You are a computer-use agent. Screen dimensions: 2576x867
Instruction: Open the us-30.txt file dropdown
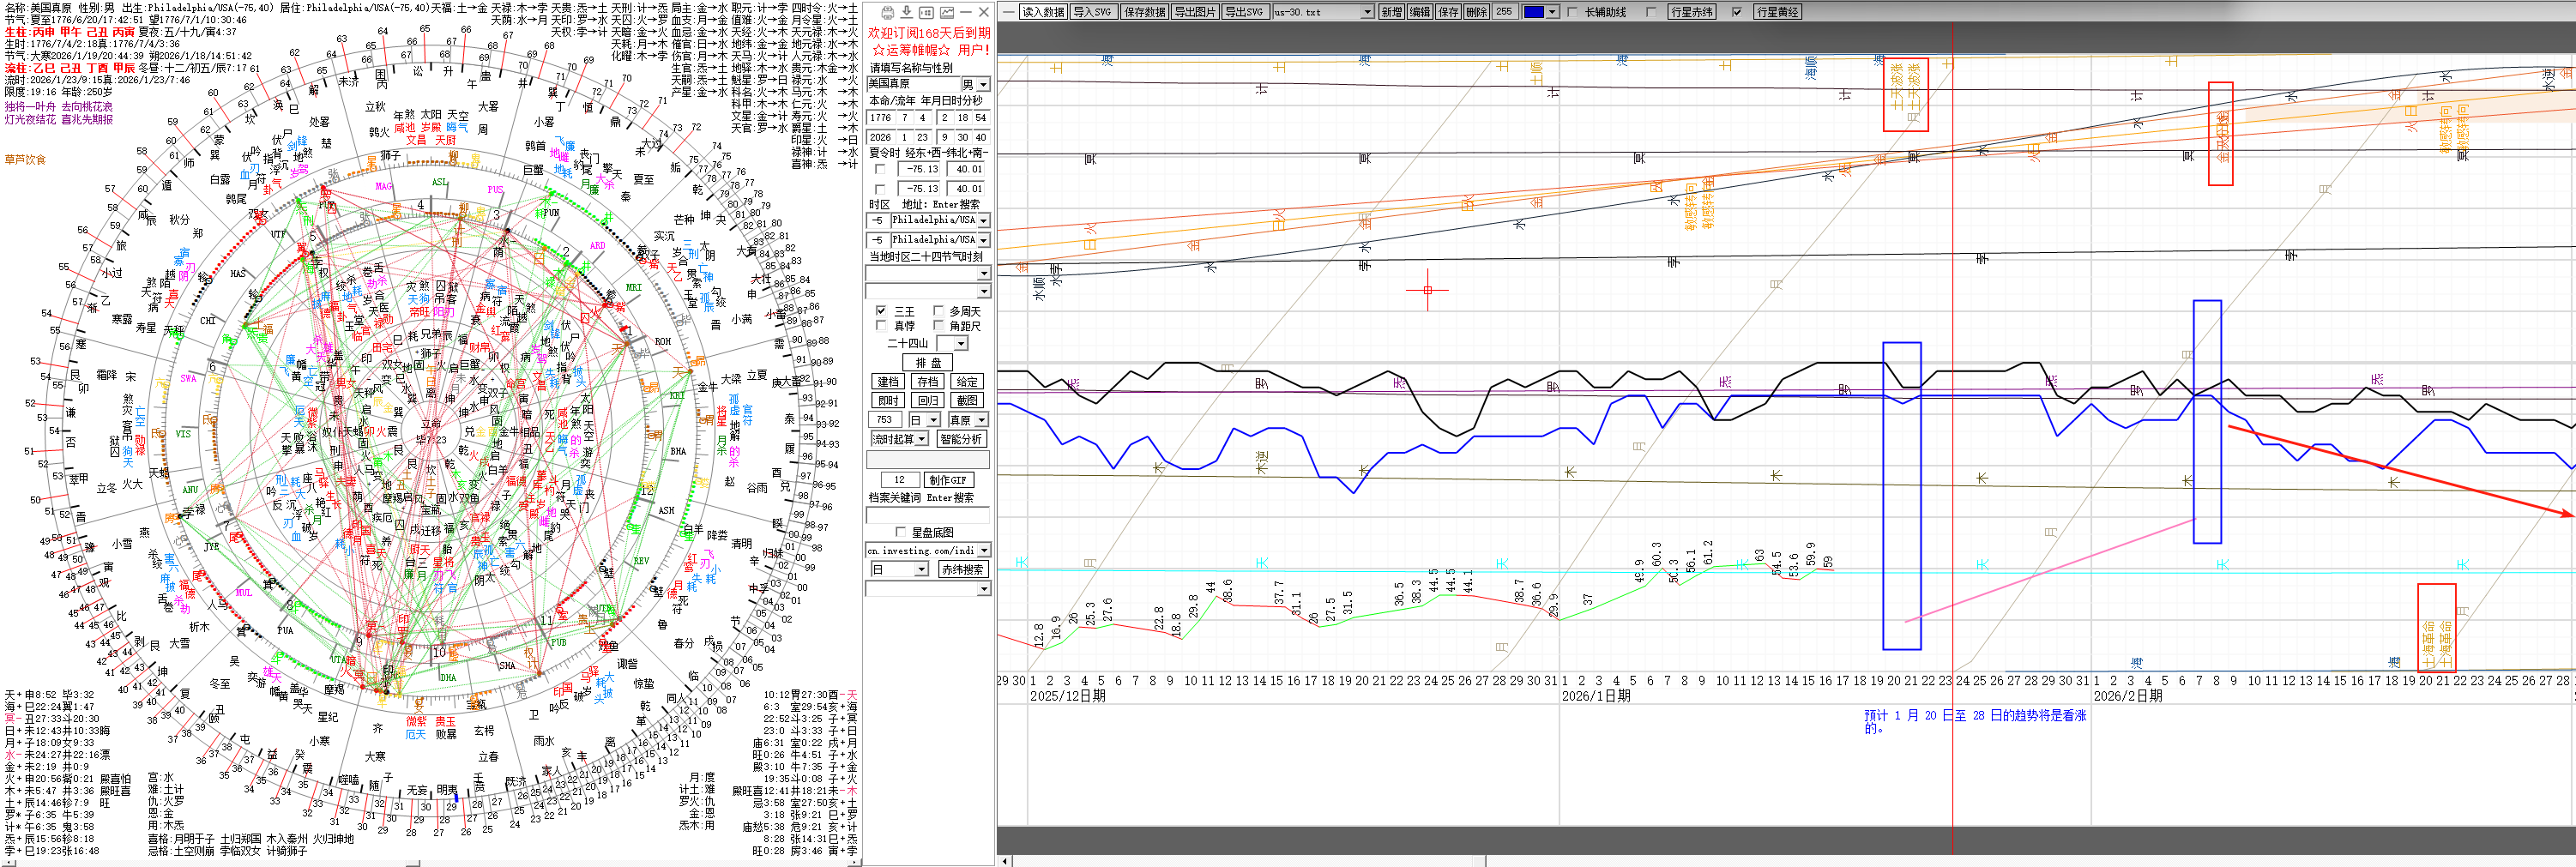coord(1367,12)
